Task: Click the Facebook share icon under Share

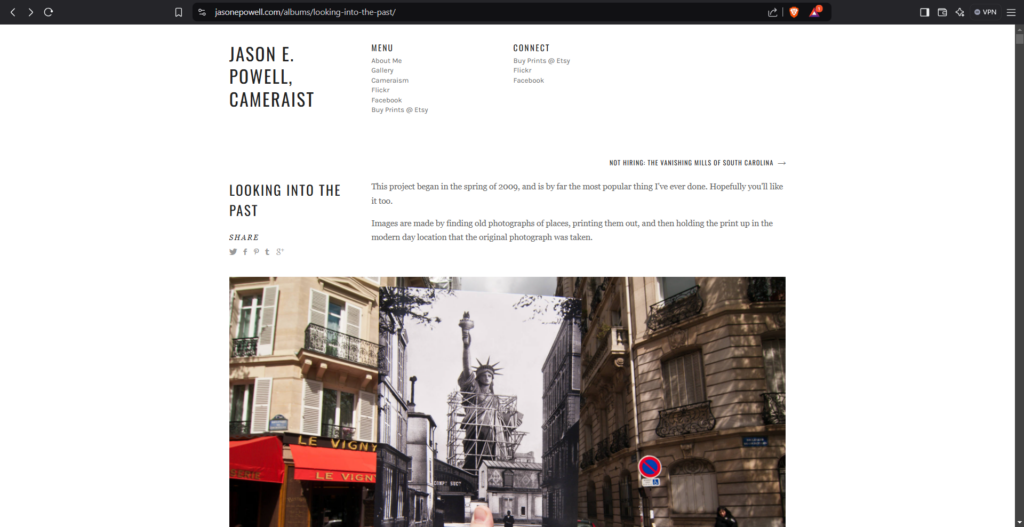Action: click(x=245, y=252)
